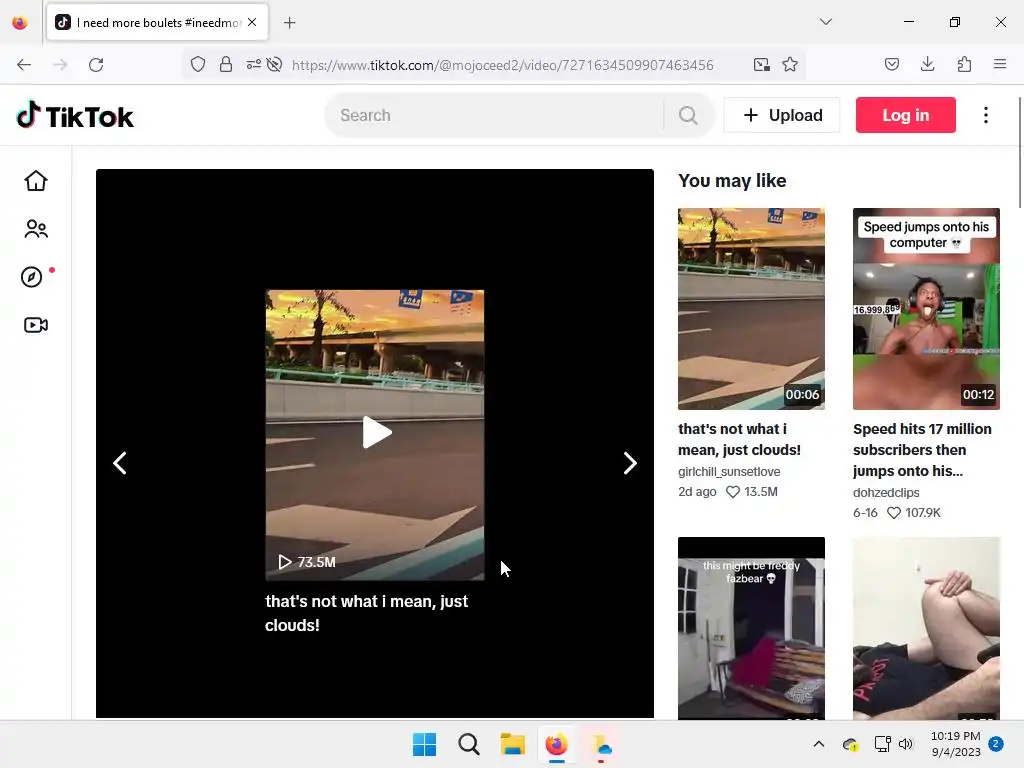Click the site security padlock icon
This screenshot has height=768, width=1024.
225,64
